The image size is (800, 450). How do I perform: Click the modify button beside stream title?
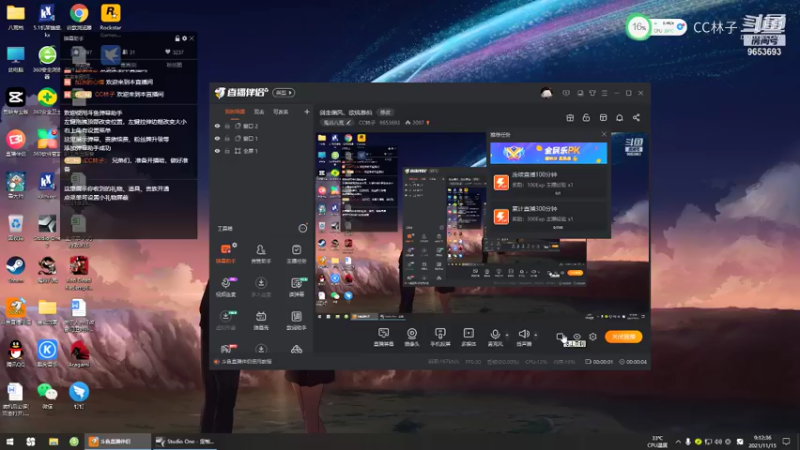click(x=385, y=112)
